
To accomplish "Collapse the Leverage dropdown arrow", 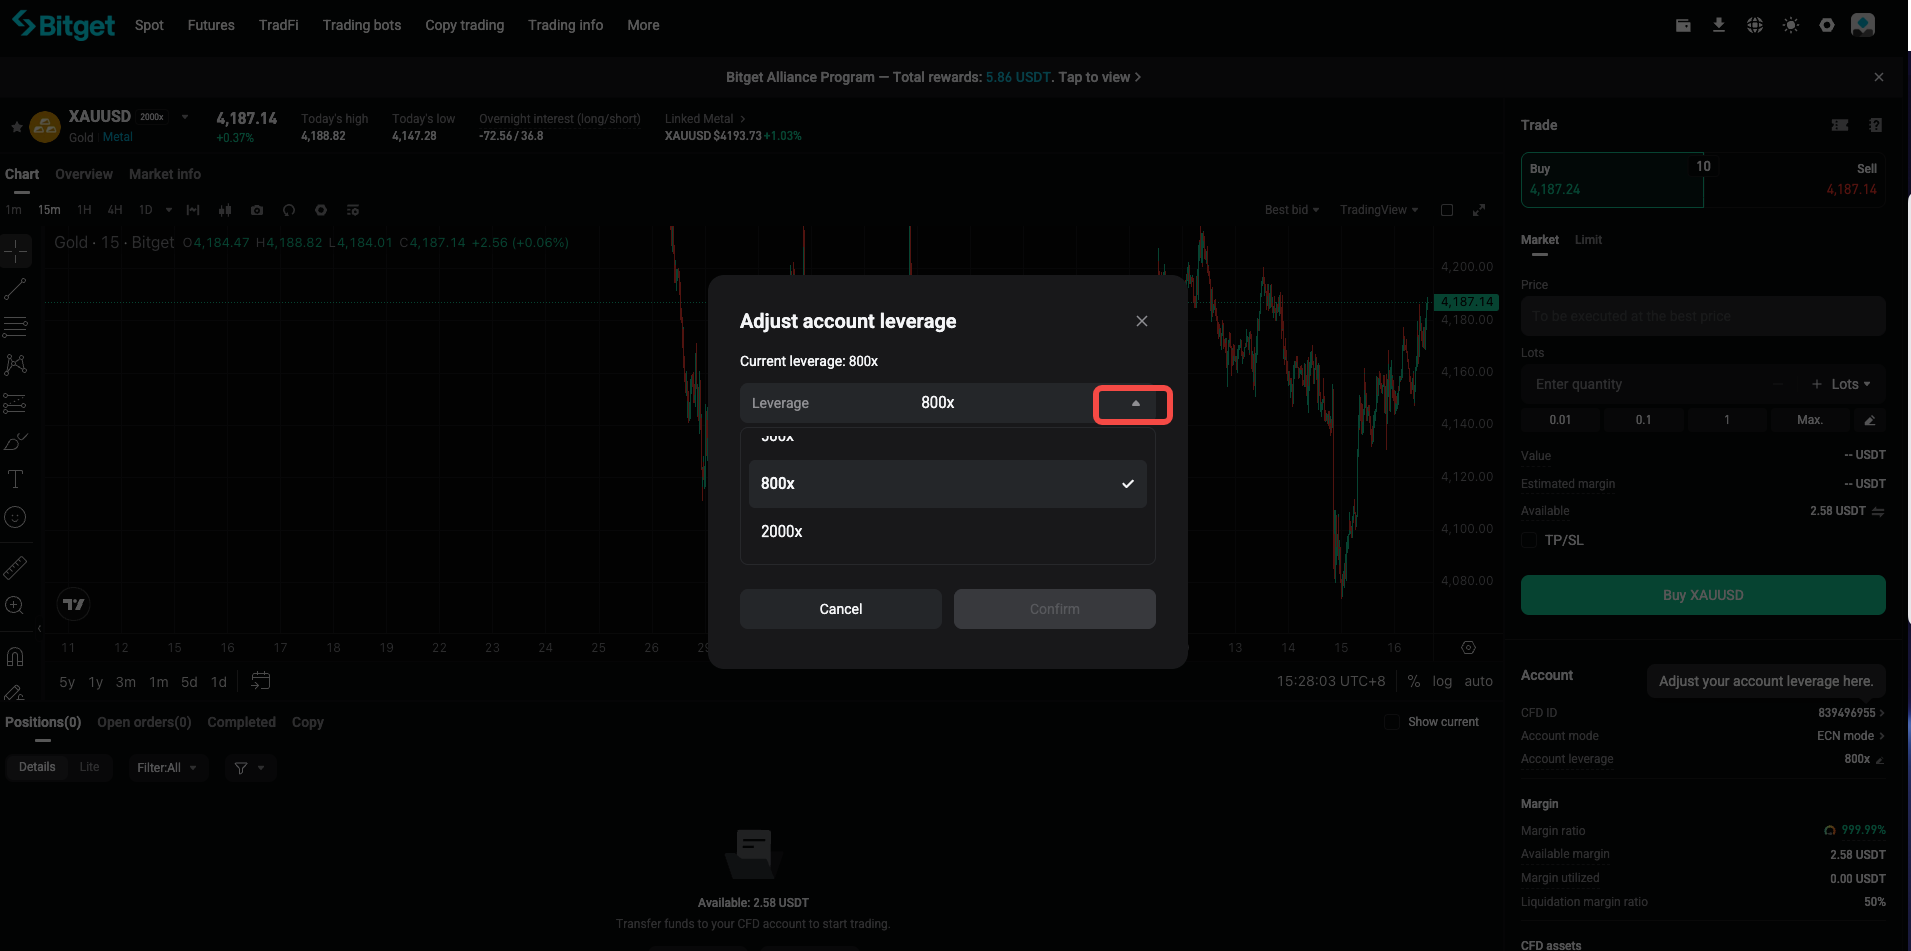I will tap(1135, 403).
